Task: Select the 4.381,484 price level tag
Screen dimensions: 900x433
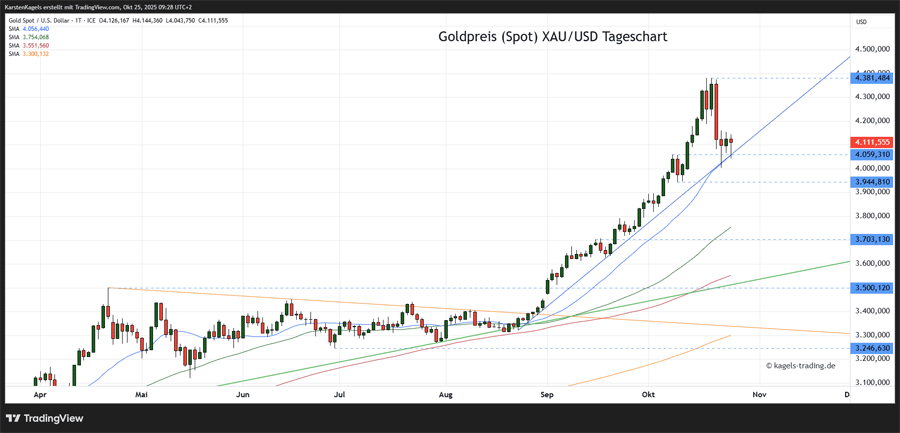Action: pyautogui.click(x=871, y=77)
